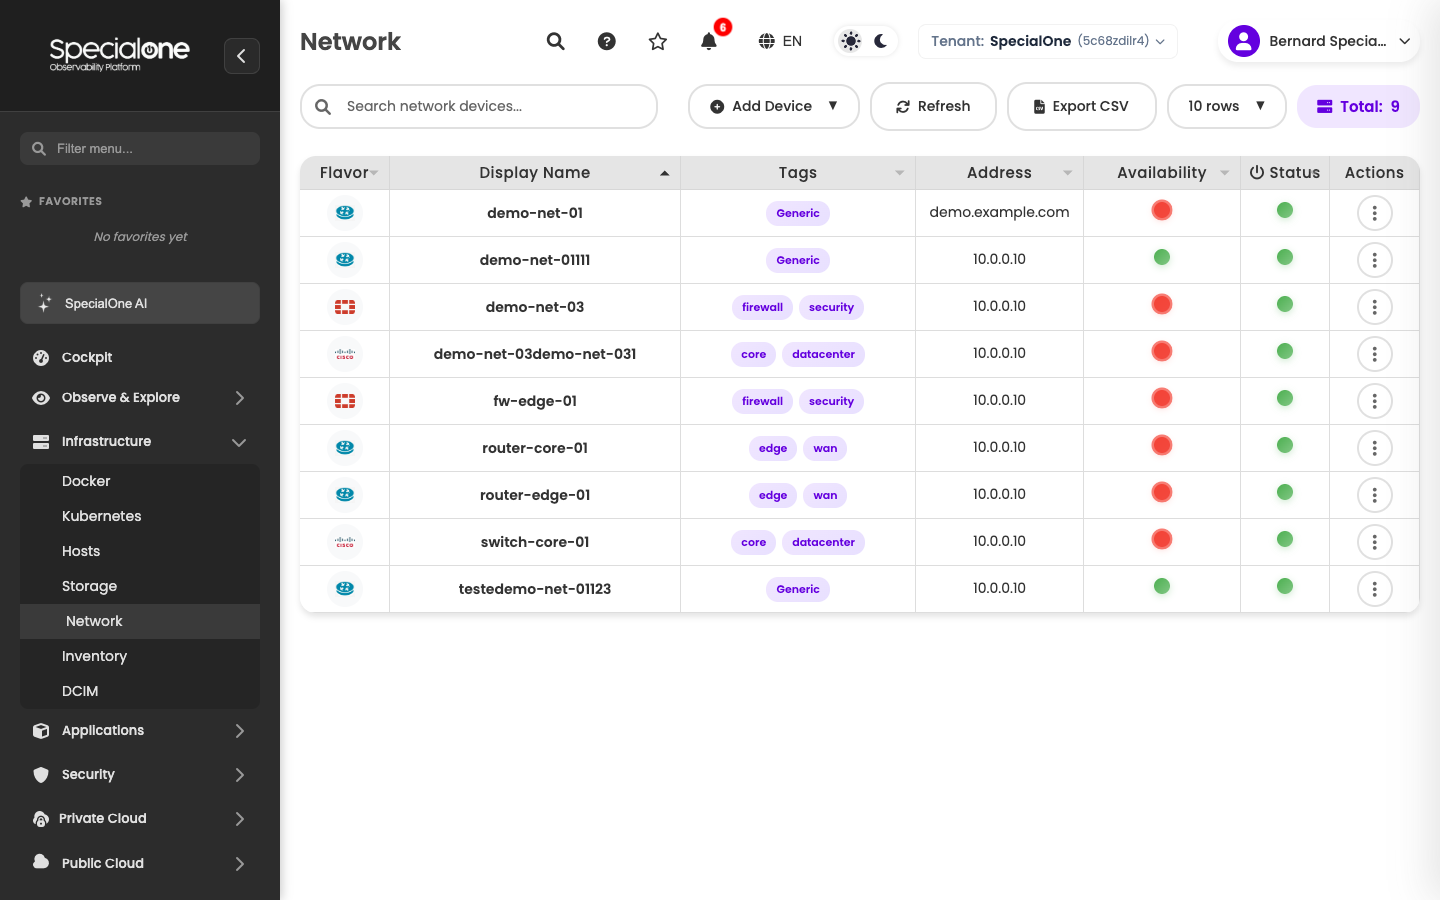Click firewall flavor icon of fw-edge-01

point(345,401)
